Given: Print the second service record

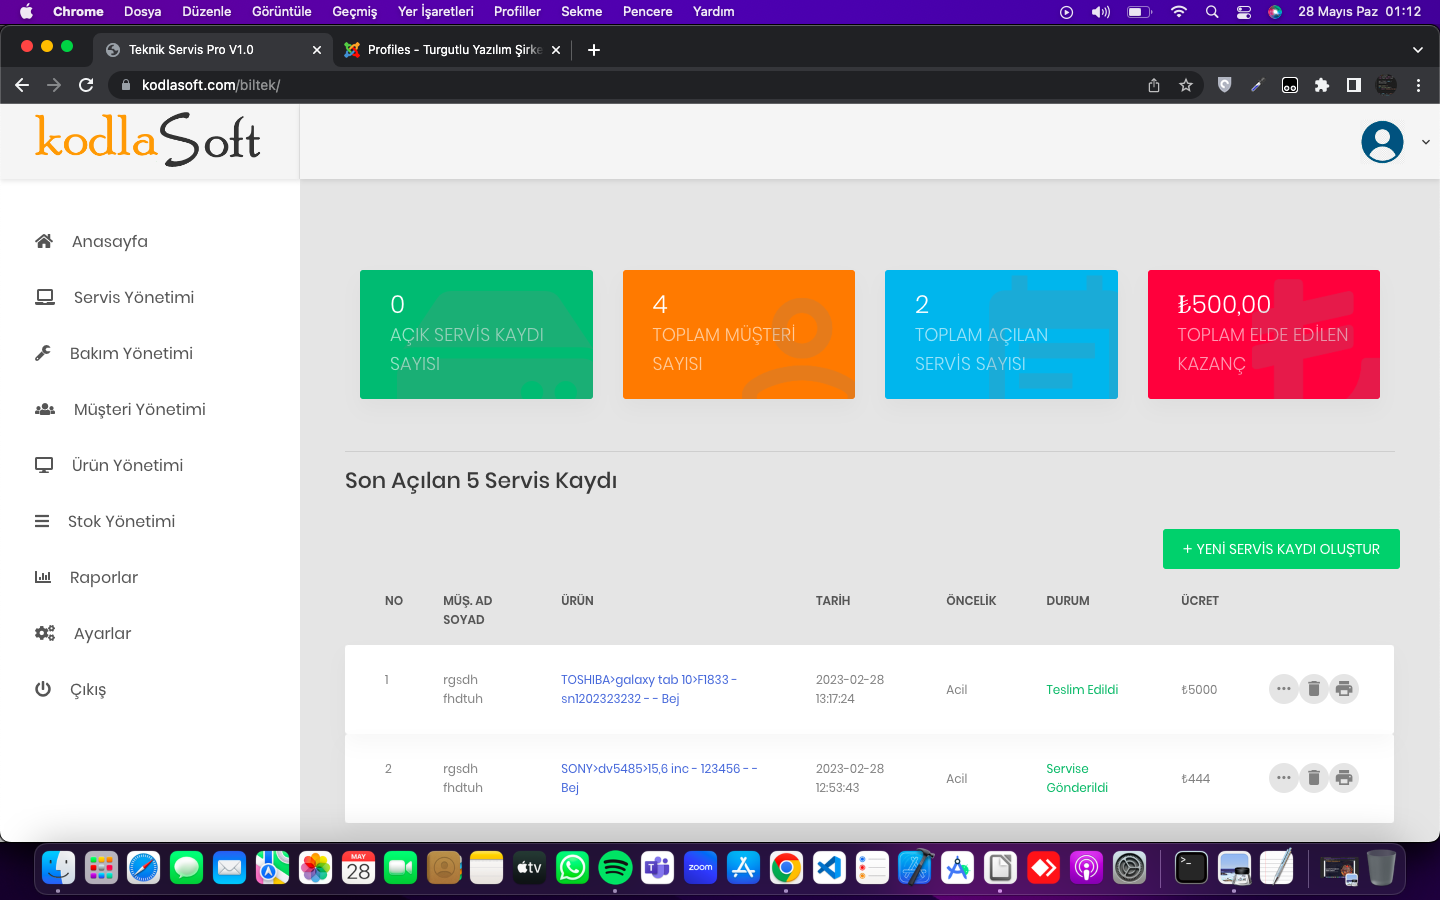Looking at the screenshot, I should click(x=1344, y=778).
